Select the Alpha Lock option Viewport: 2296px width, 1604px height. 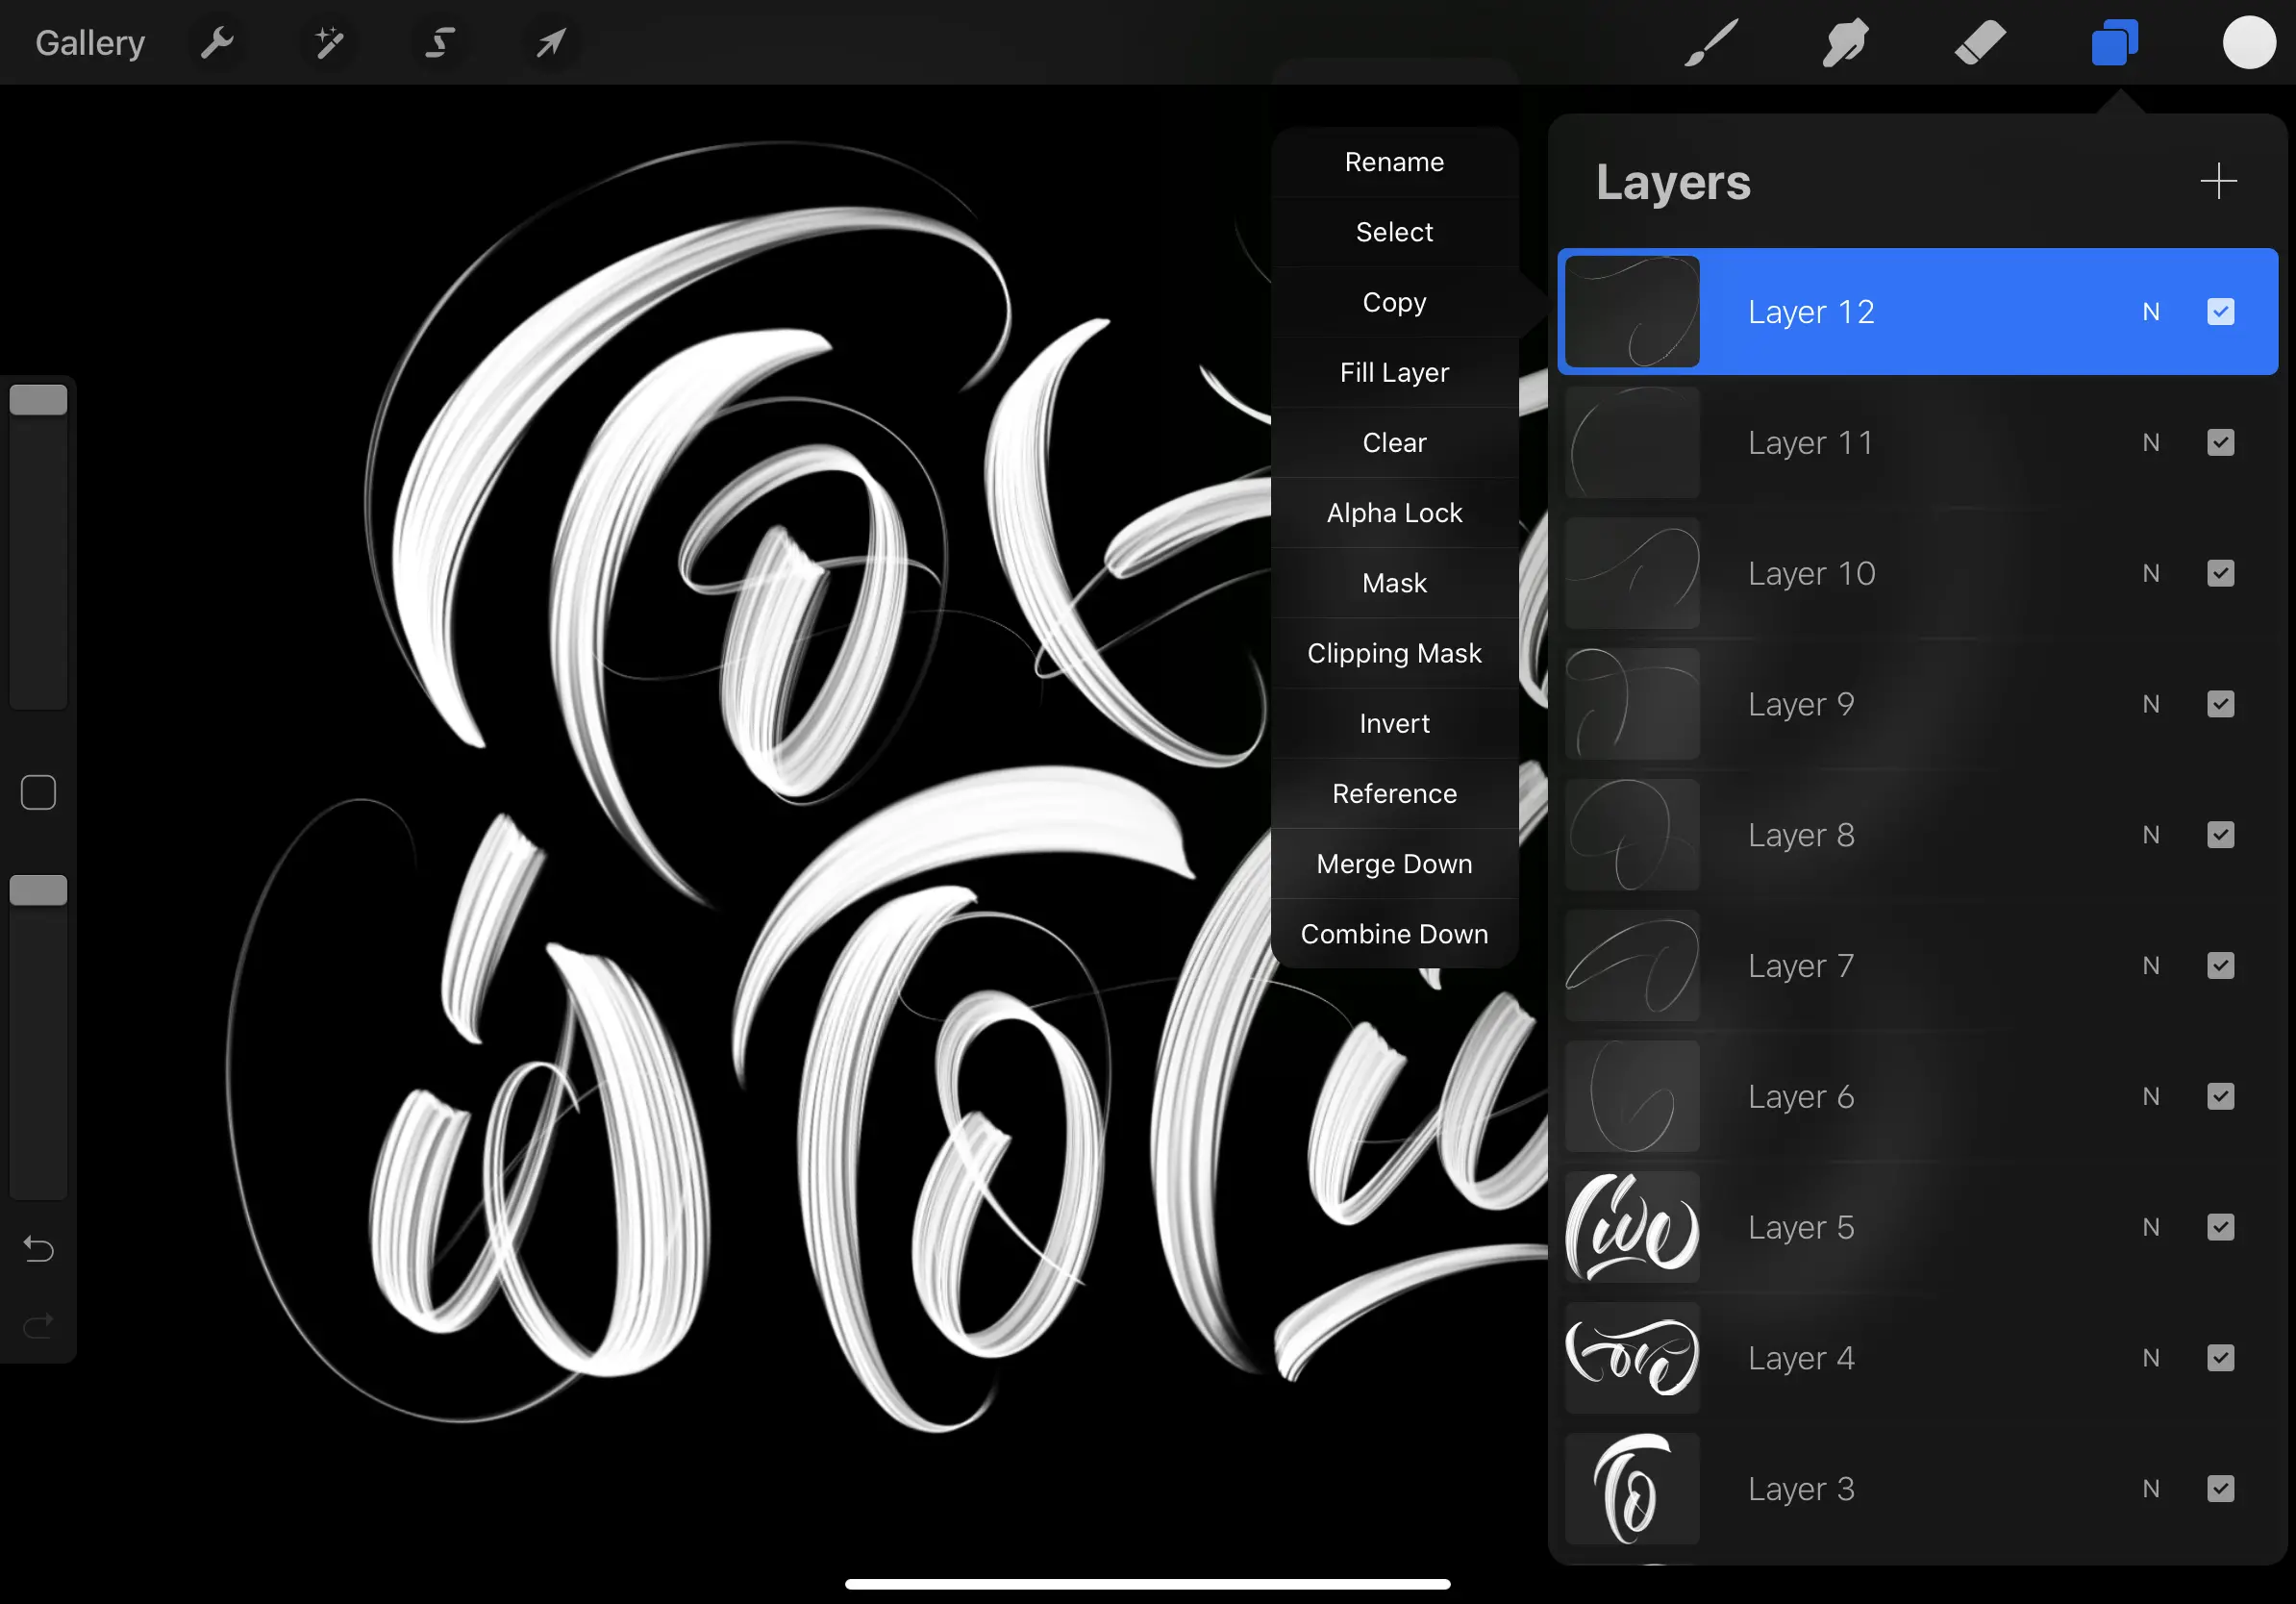[1394, 514]
